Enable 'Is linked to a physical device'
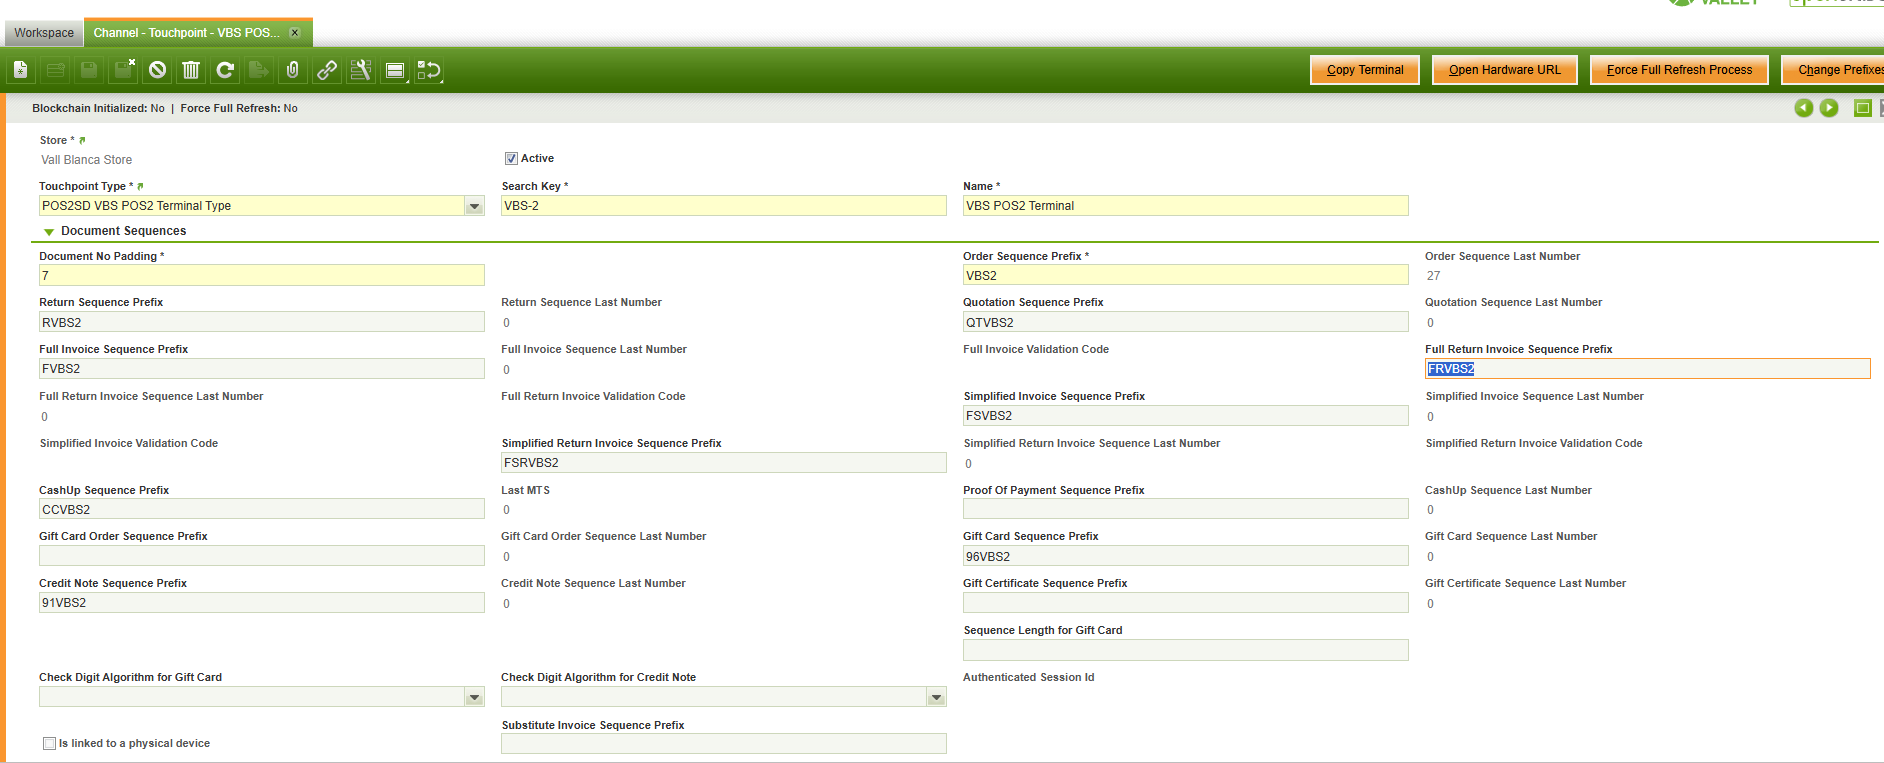 coord(49,743)
